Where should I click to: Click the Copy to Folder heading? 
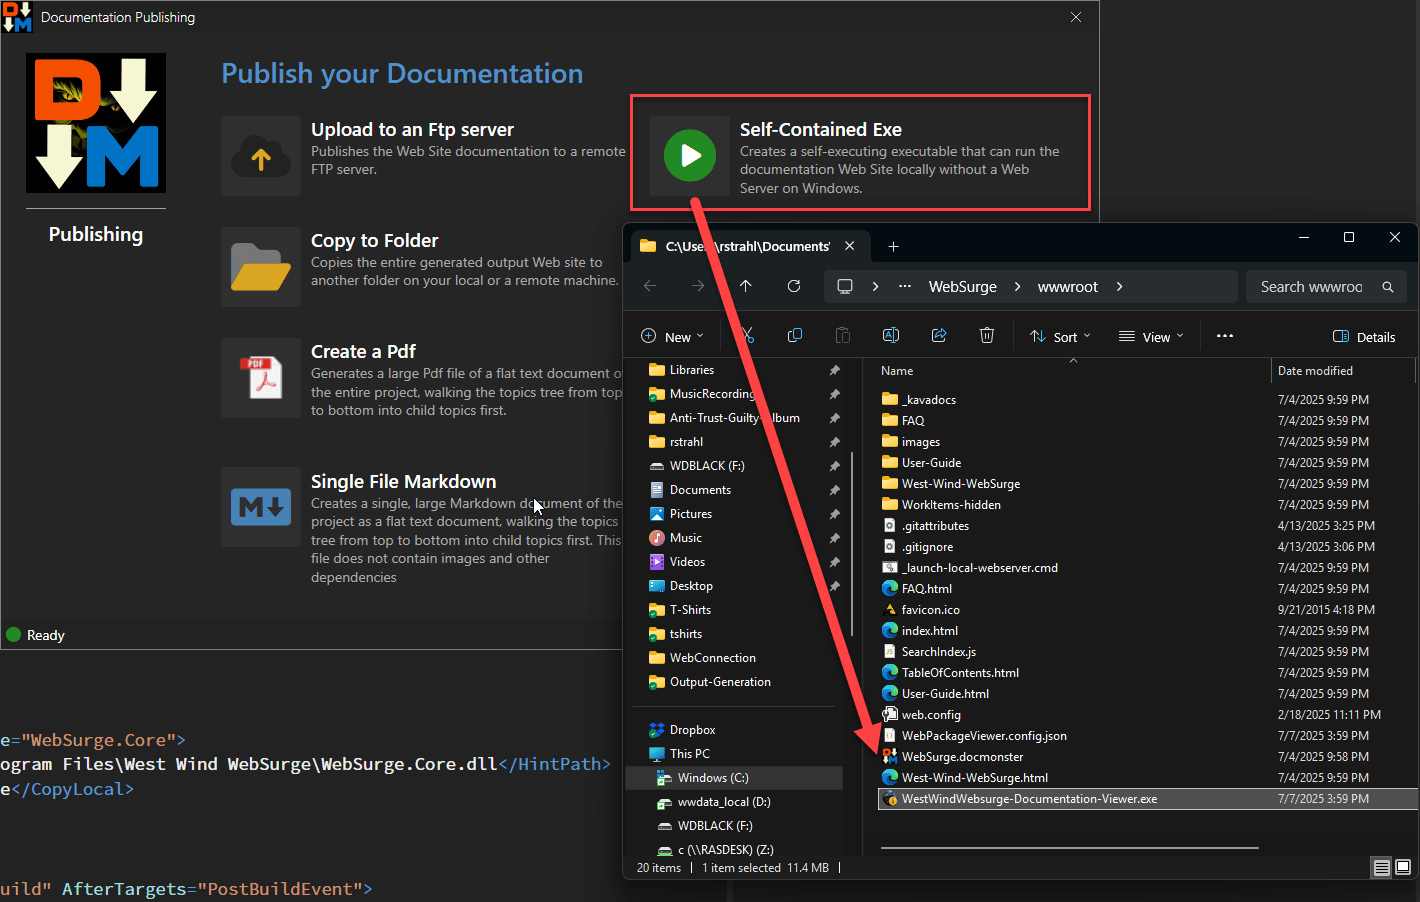[x=375, y=240]
